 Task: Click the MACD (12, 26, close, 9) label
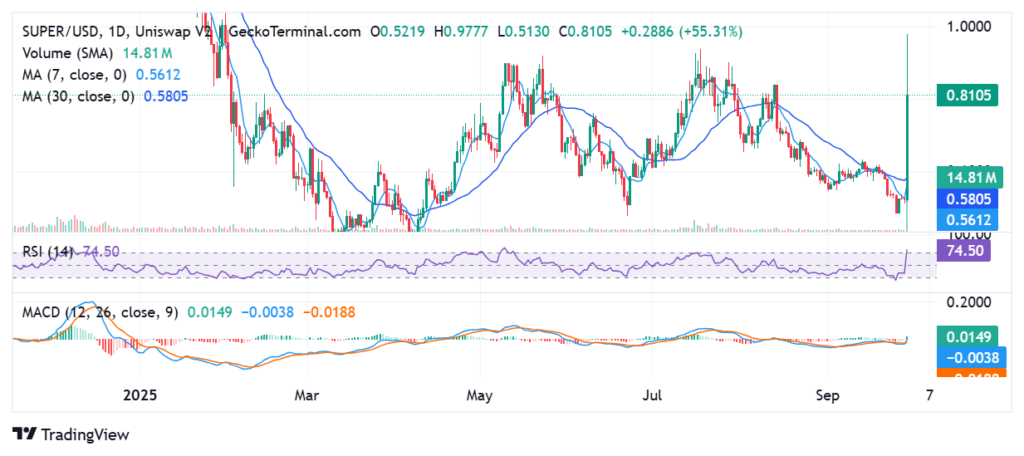(100, 312)
